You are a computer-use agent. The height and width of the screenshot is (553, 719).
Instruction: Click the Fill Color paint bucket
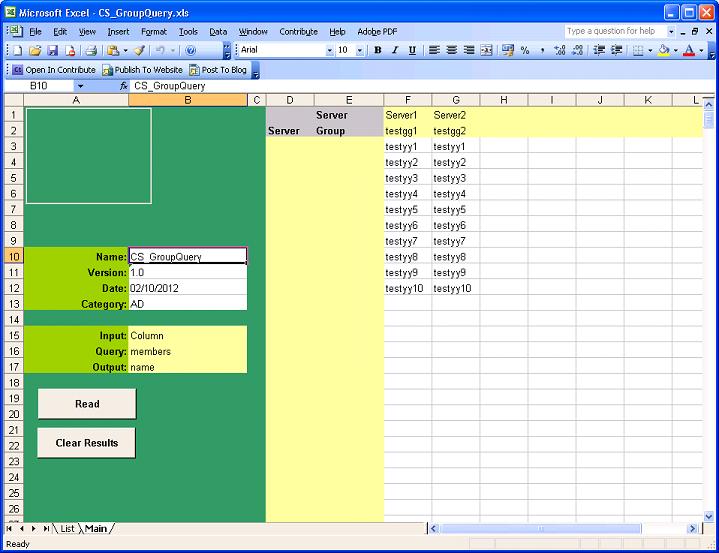[663, 50]
